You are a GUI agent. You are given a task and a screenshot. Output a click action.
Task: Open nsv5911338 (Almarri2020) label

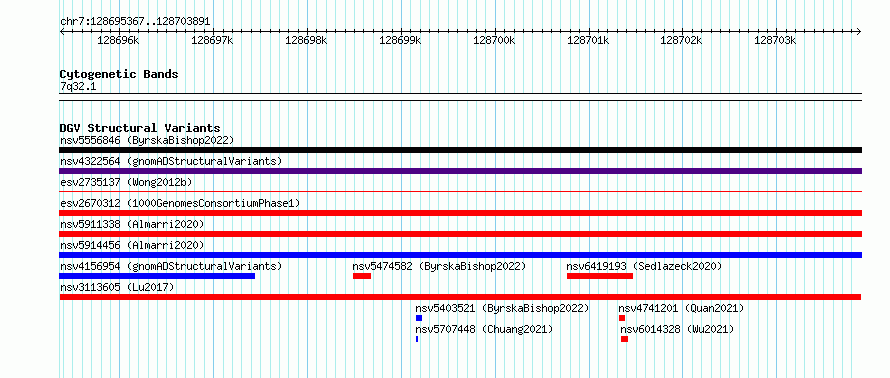(132, 224)
